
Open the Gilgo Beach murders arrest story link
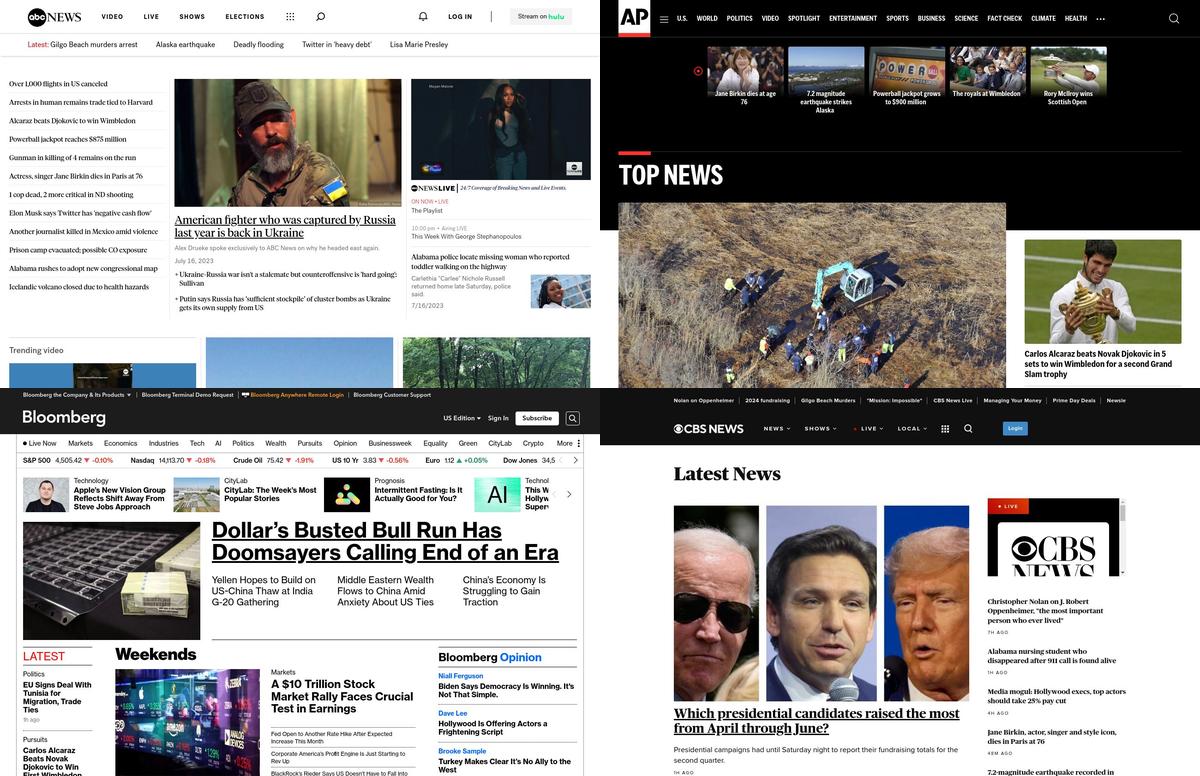pos(93,44)
